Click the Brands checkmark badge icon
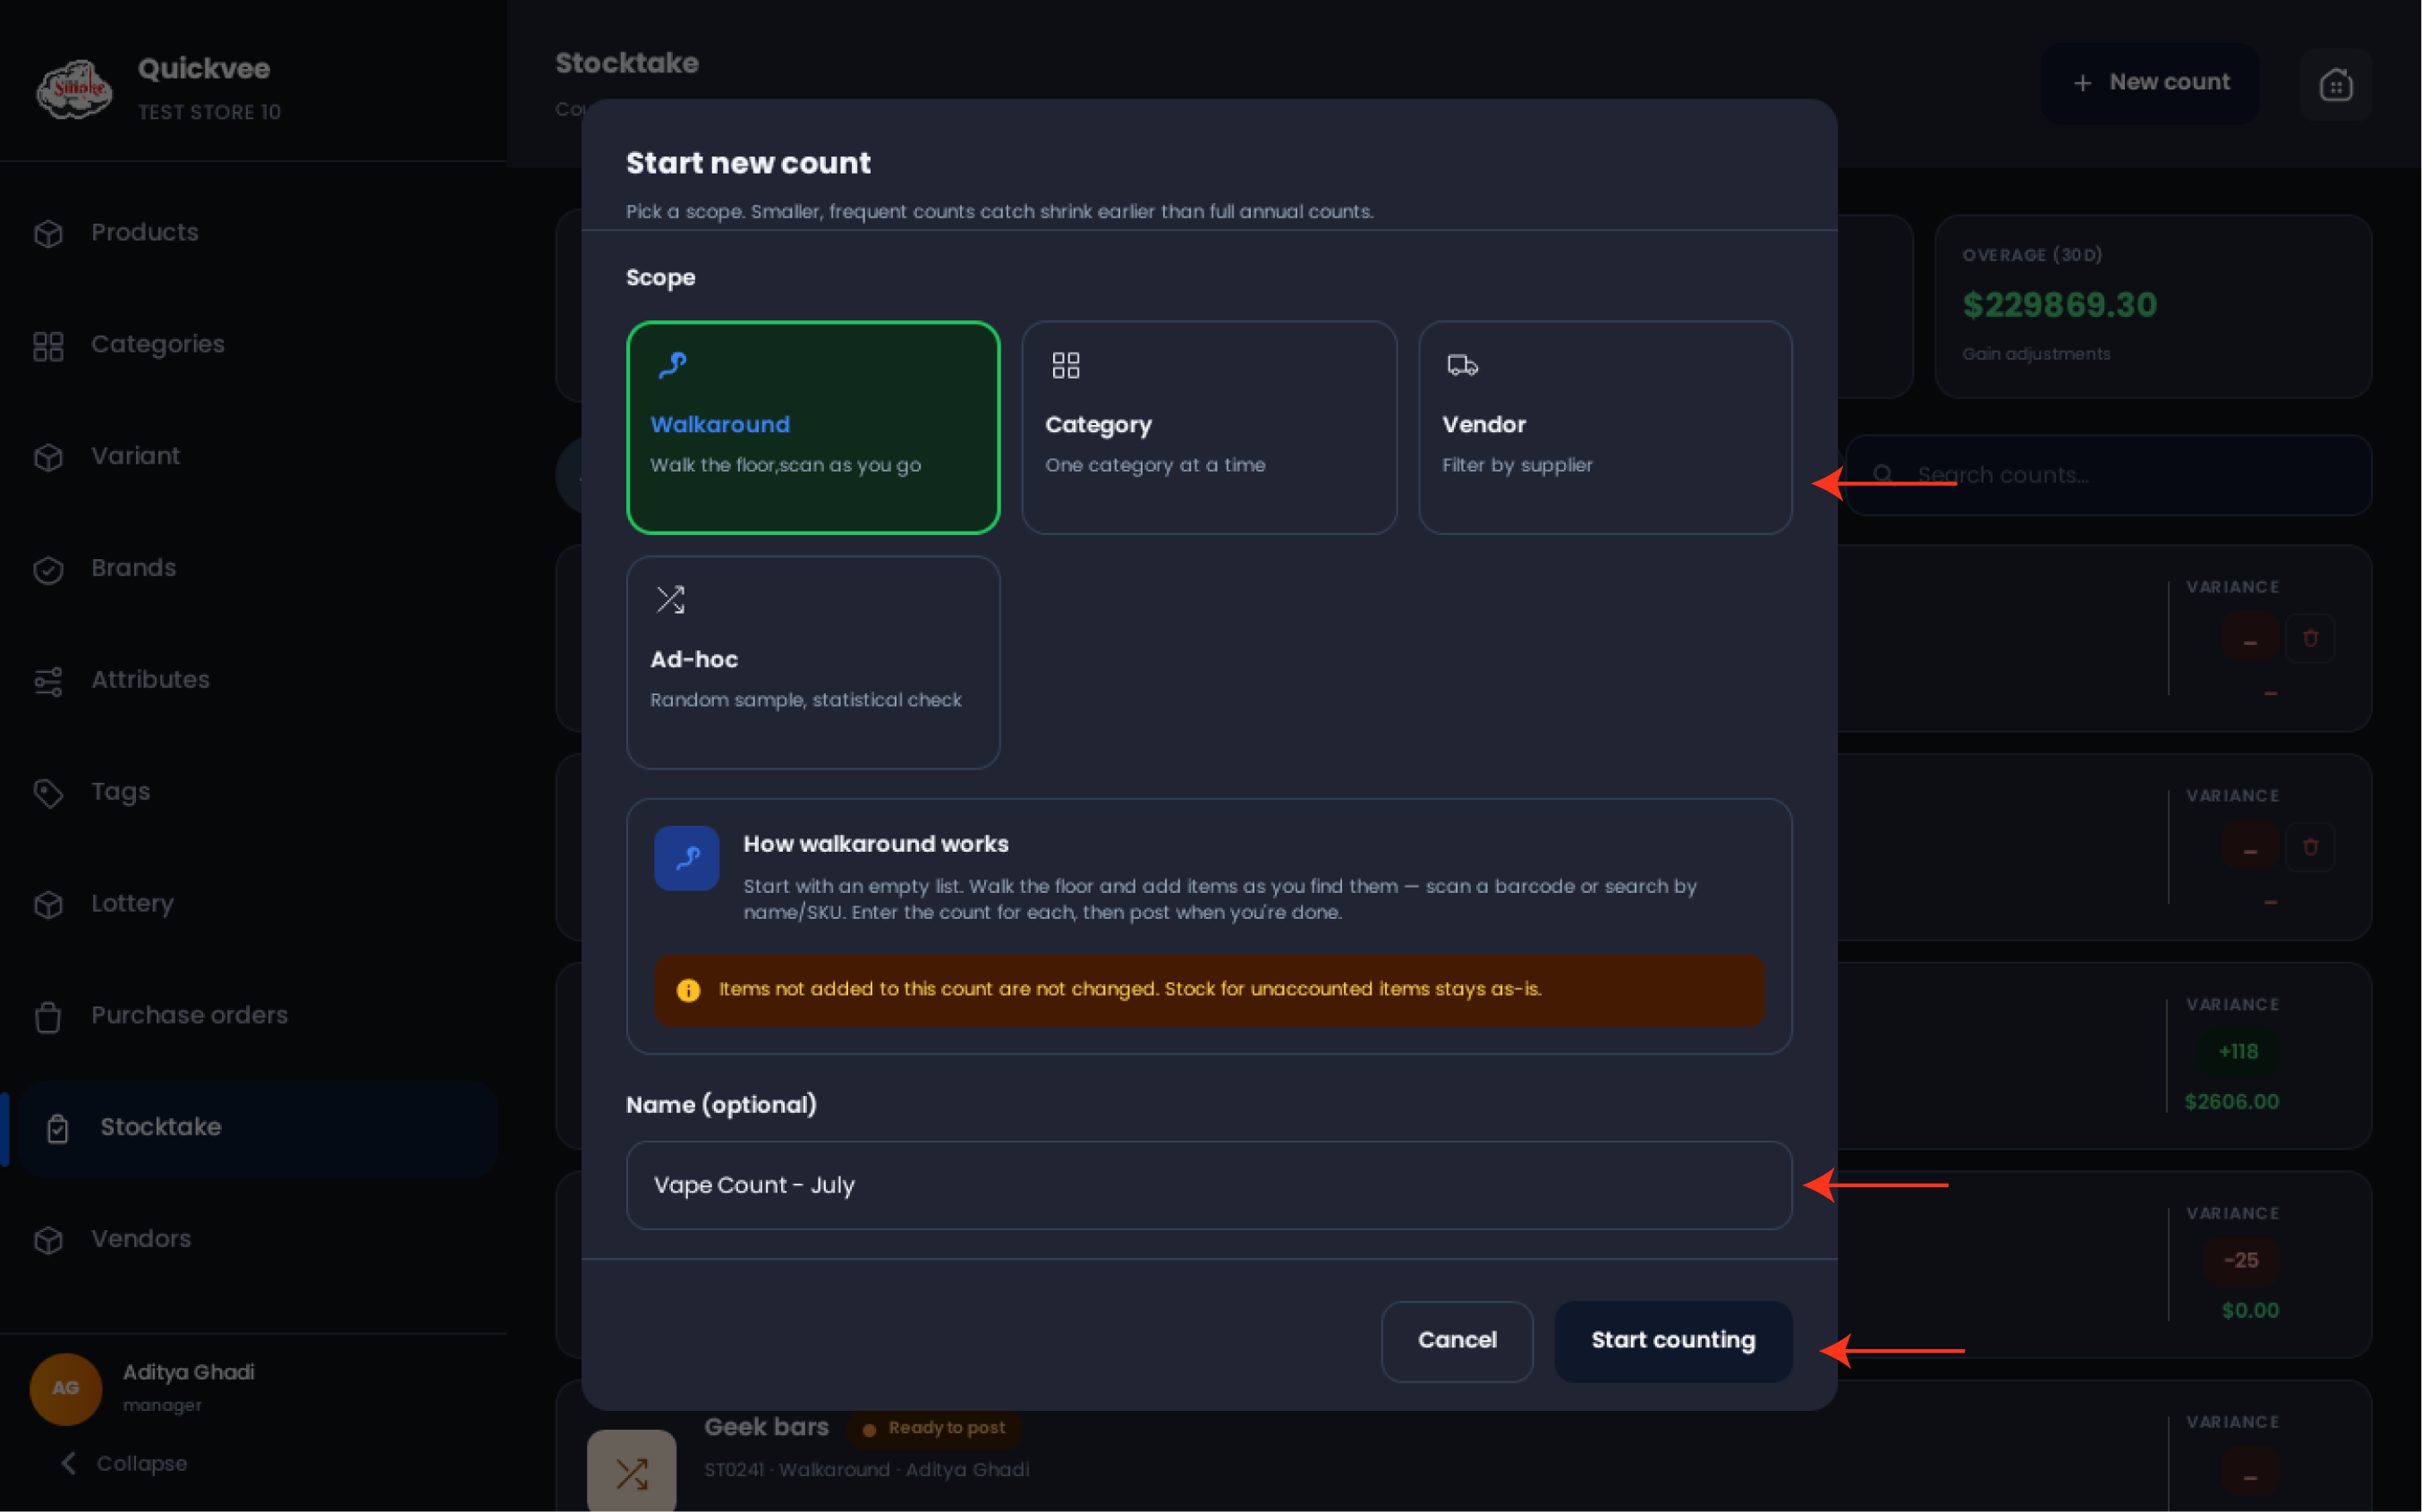This screenshot has height=1512, width=2422. click(x=48, y=569)
